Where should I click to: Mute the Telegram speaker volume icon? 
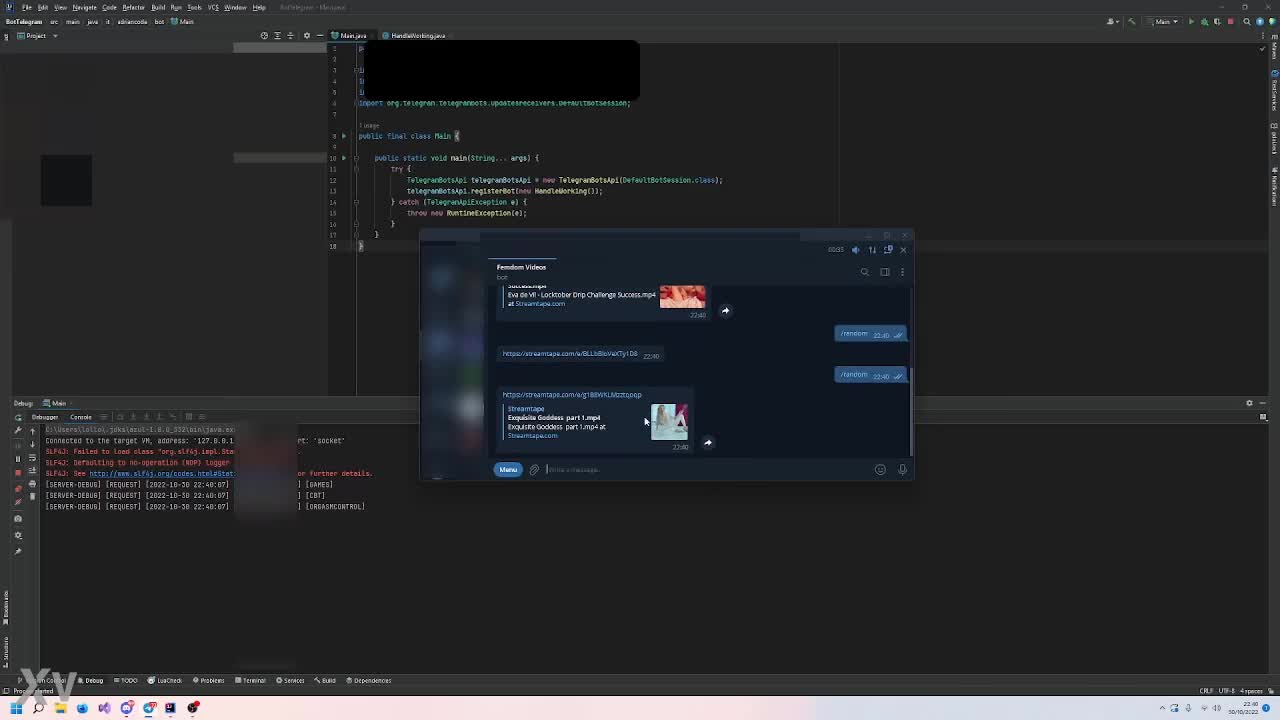pyautogui.click(x=855, y=250)
